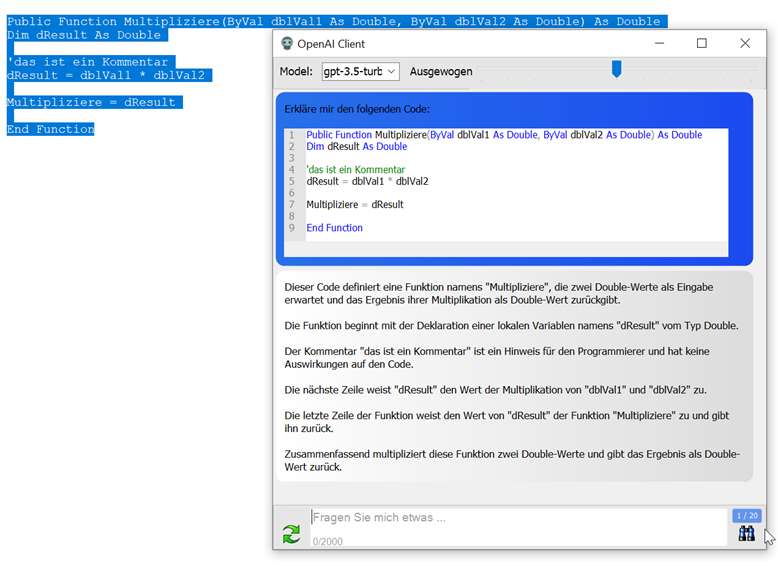The image size is (778, 566).
Task: Click code line 'Dim dResult As Double' in chat
Action: 356,147
